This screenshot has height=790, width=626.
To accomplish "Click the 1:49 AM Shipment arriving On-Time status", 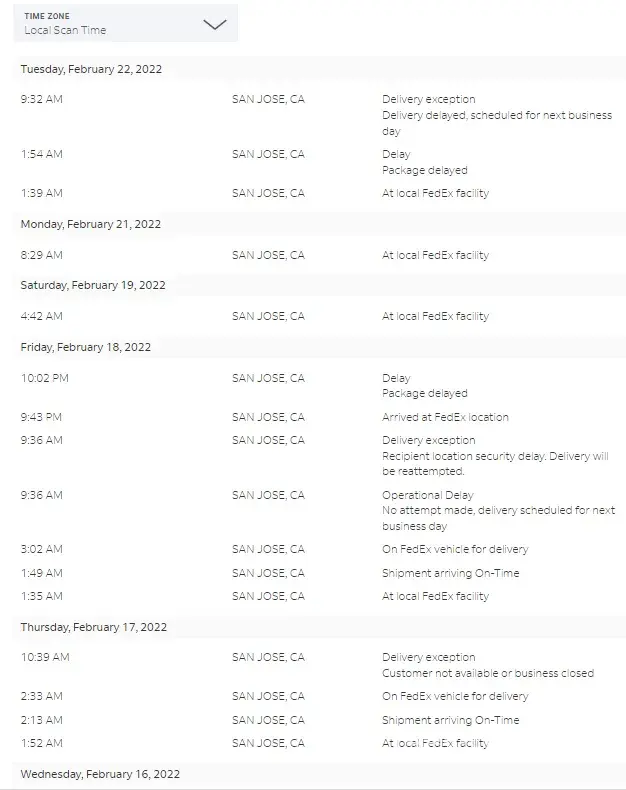I will 450,573.
